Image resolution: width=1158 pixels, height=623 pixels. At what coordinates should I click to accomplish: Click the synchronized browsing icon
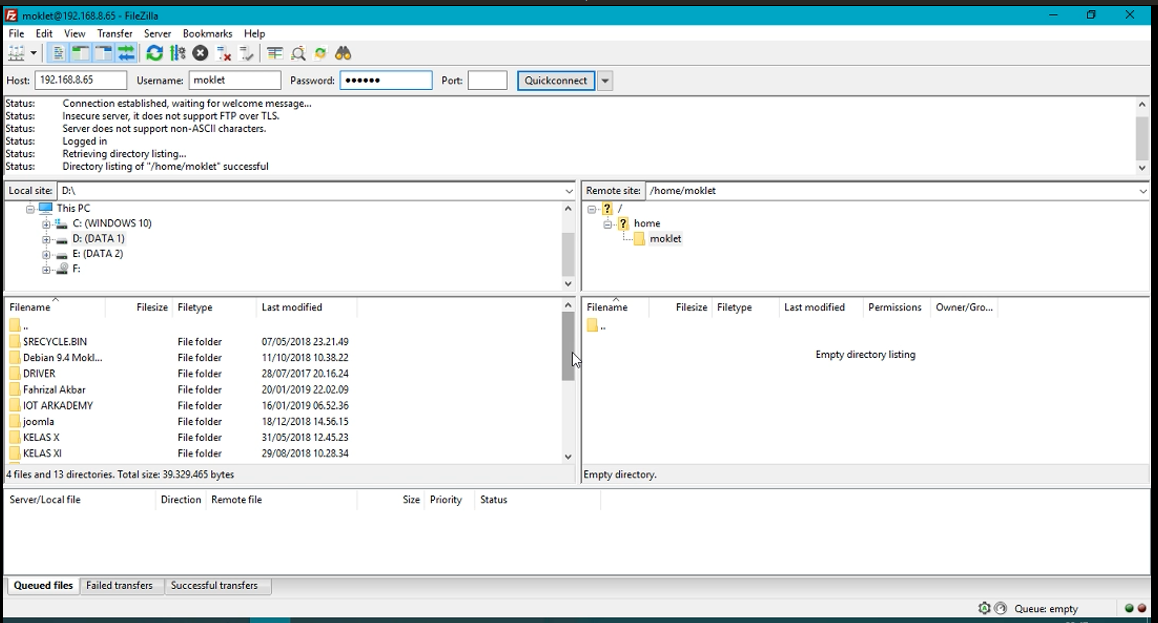point(320,53)
